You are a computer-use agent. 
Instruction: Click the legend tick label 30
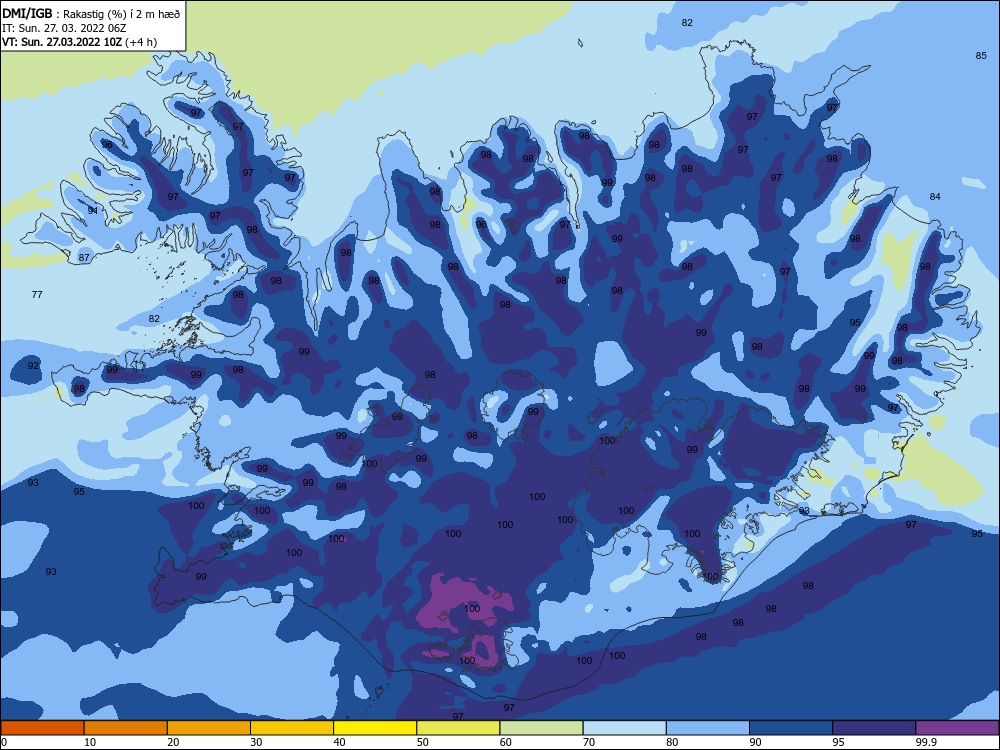point(256,742)
